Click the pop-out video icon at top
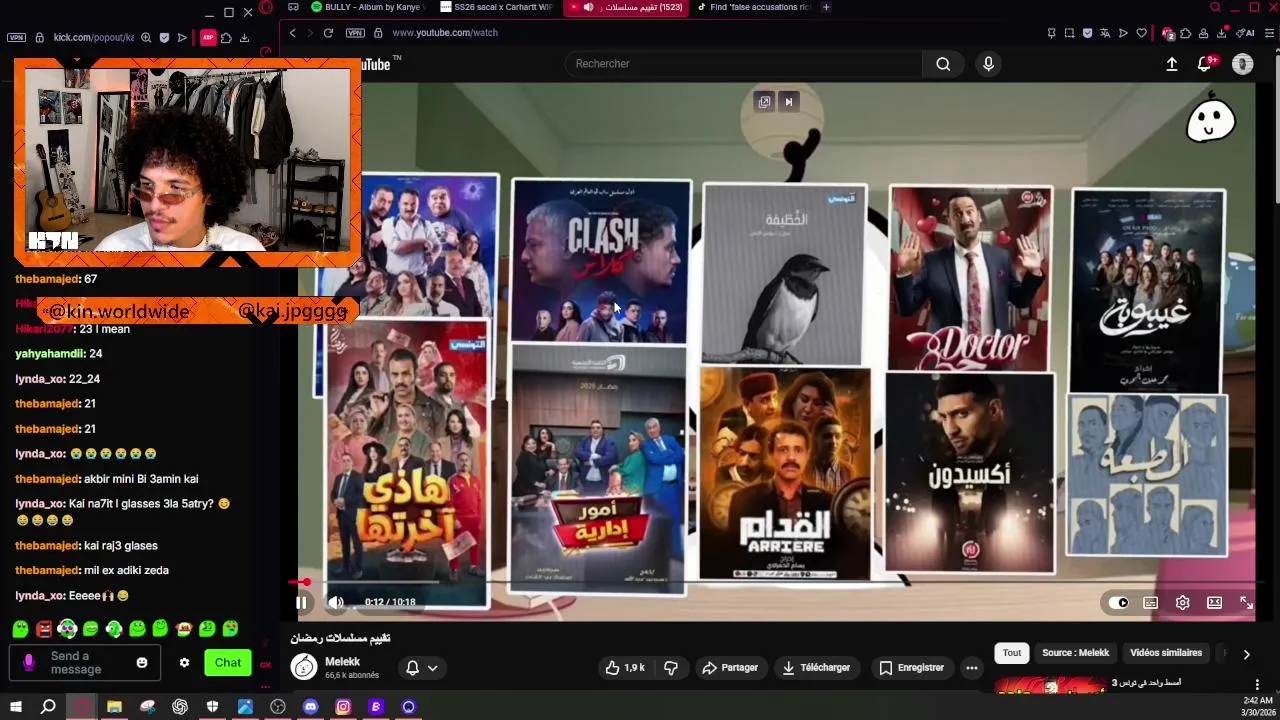The image size is (1280, 720). coord(764,102)
